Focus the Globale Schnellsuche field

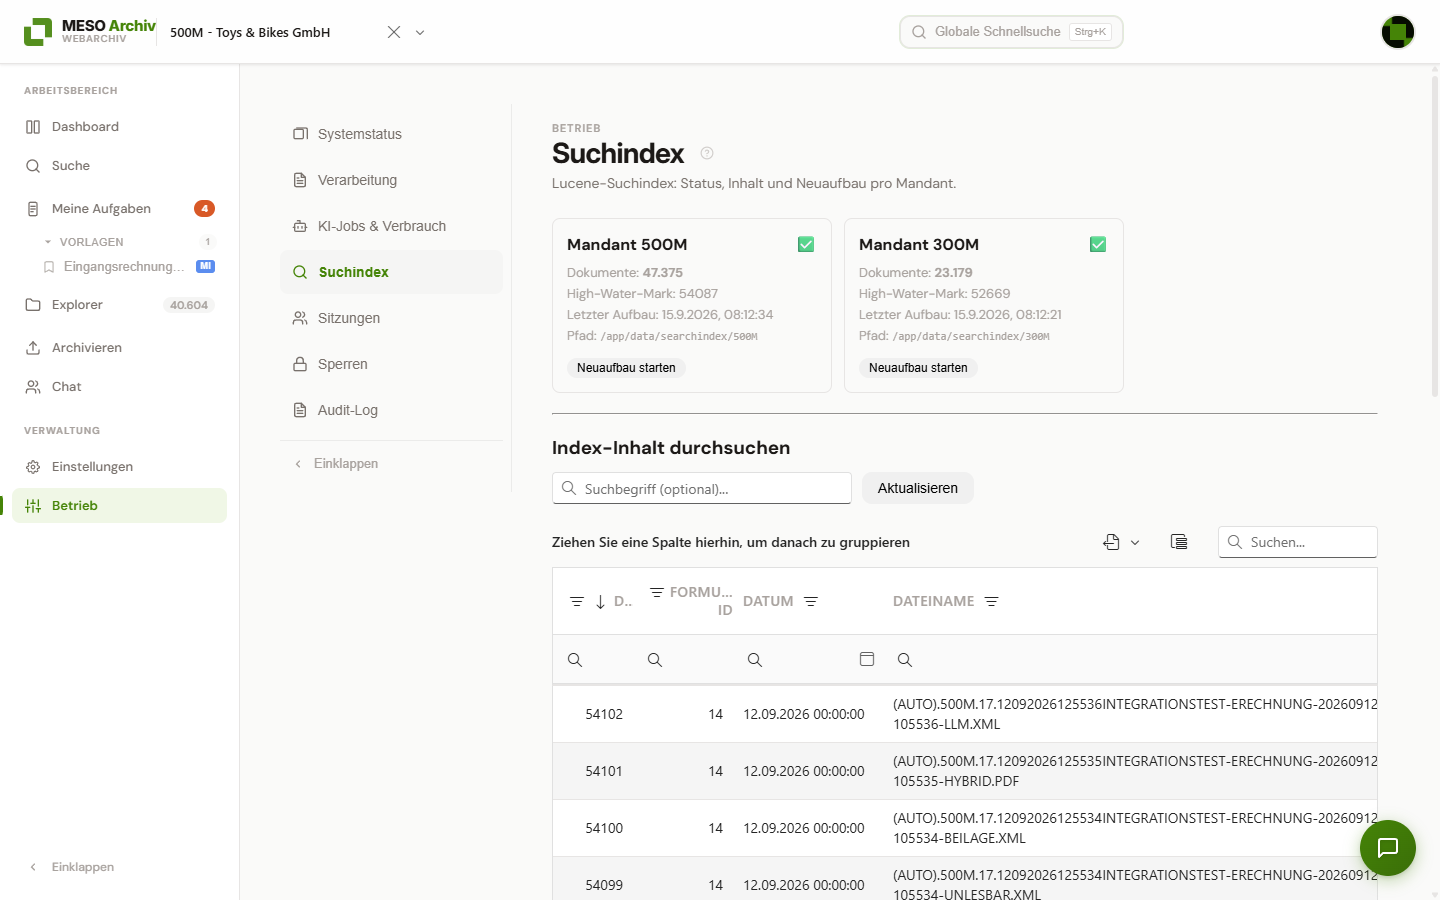coord(1011,32)
